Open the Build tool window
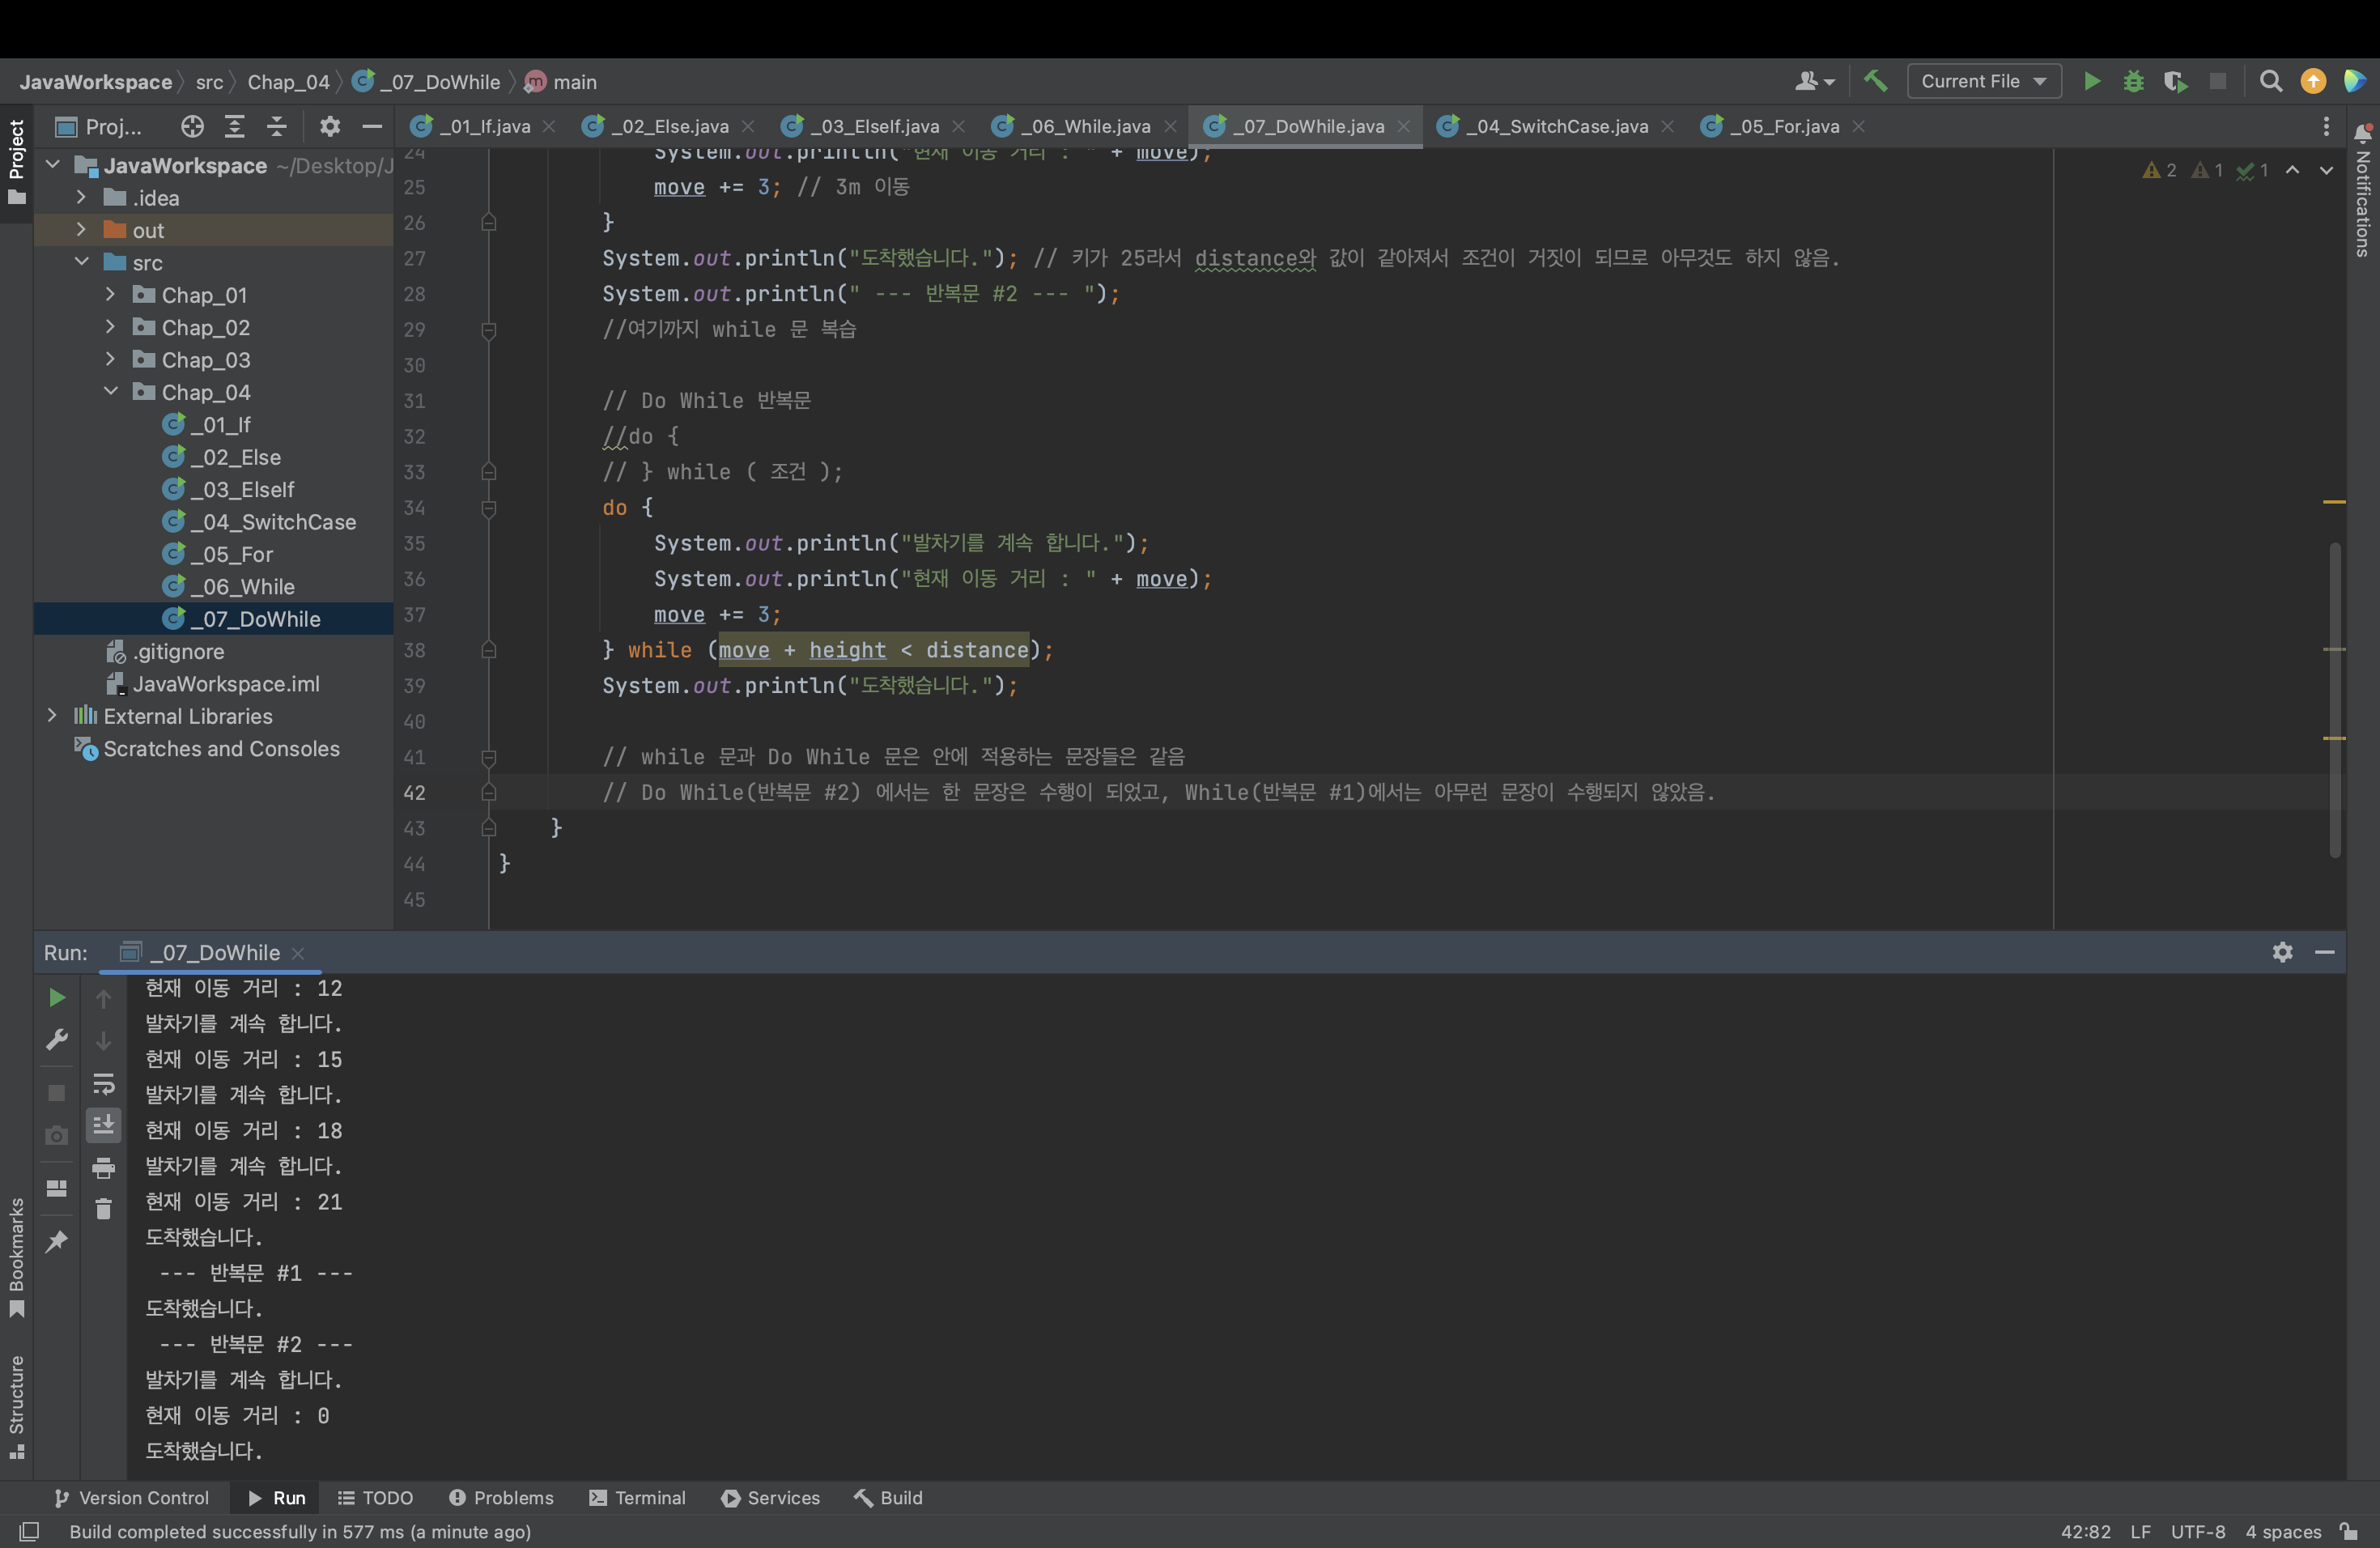This screenshot has height=1548, width=2380. point(888,1498)
